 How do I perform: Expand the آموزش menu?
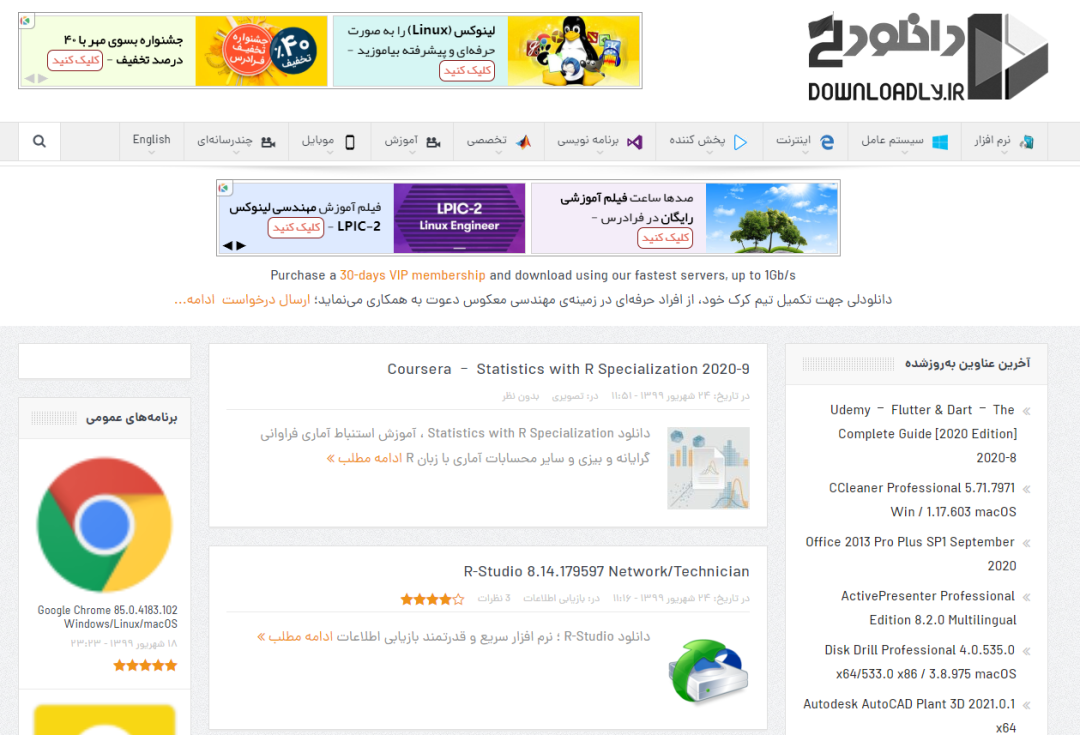point(412,141)
